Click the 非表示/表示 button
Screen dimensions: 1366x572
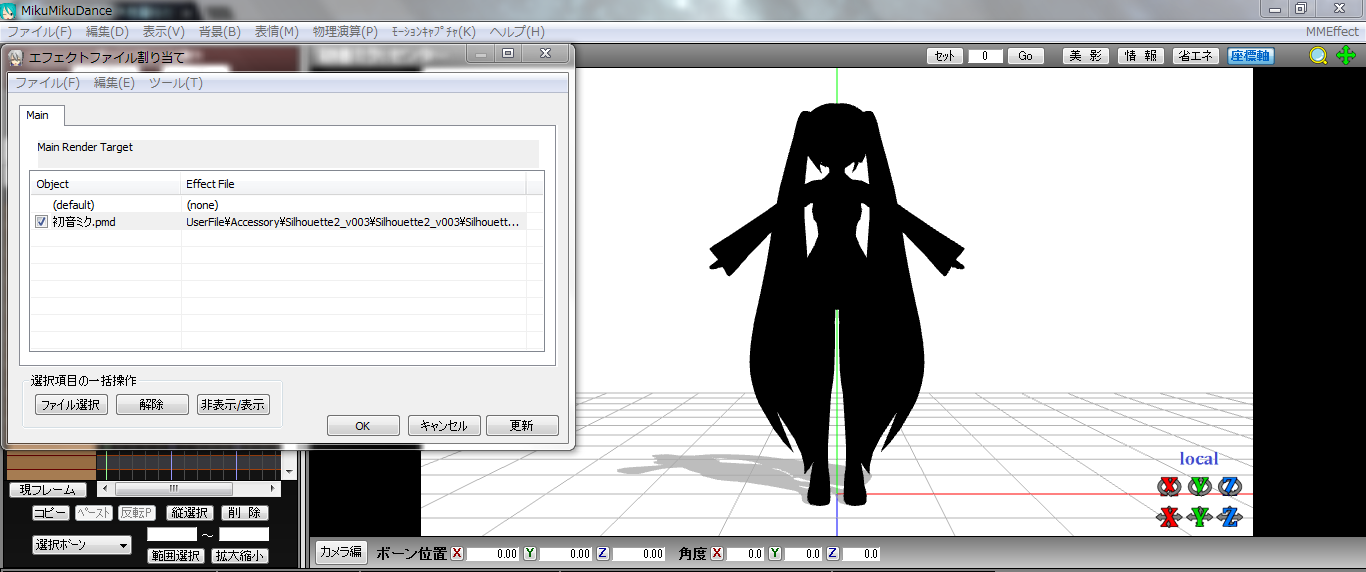[233, 405]
